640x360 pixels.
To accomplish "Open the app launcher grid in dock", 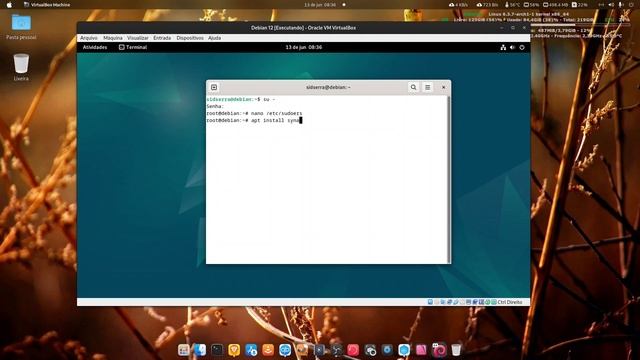I will point(184,350).
